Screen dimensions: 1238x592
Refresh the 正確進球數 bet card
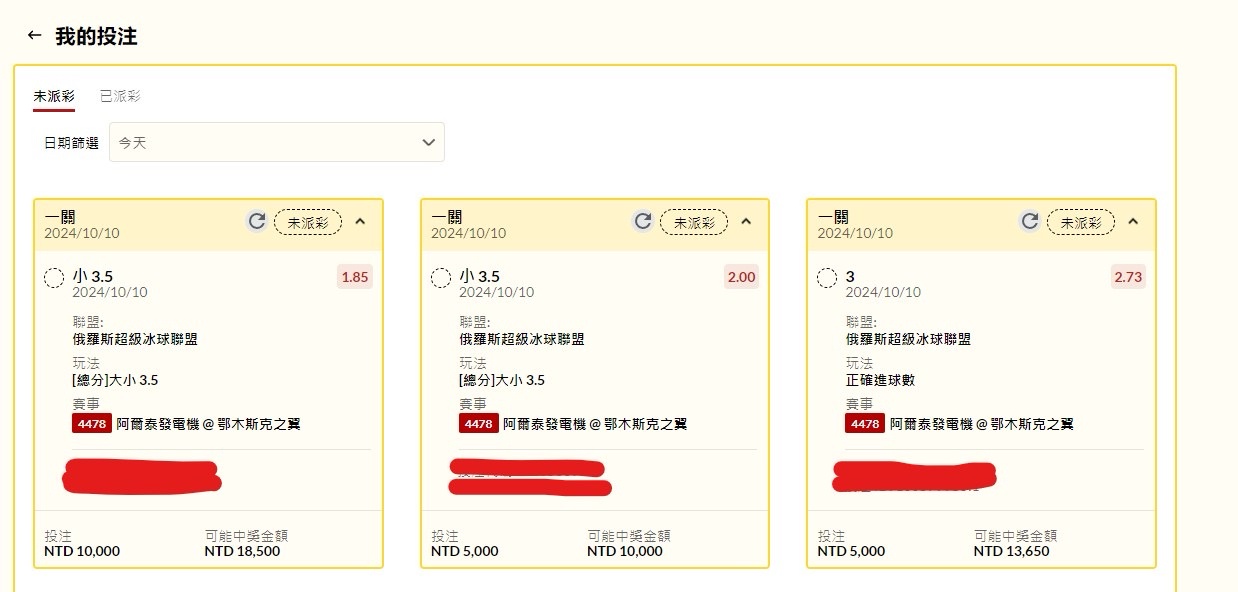[x=1029, y=222]
